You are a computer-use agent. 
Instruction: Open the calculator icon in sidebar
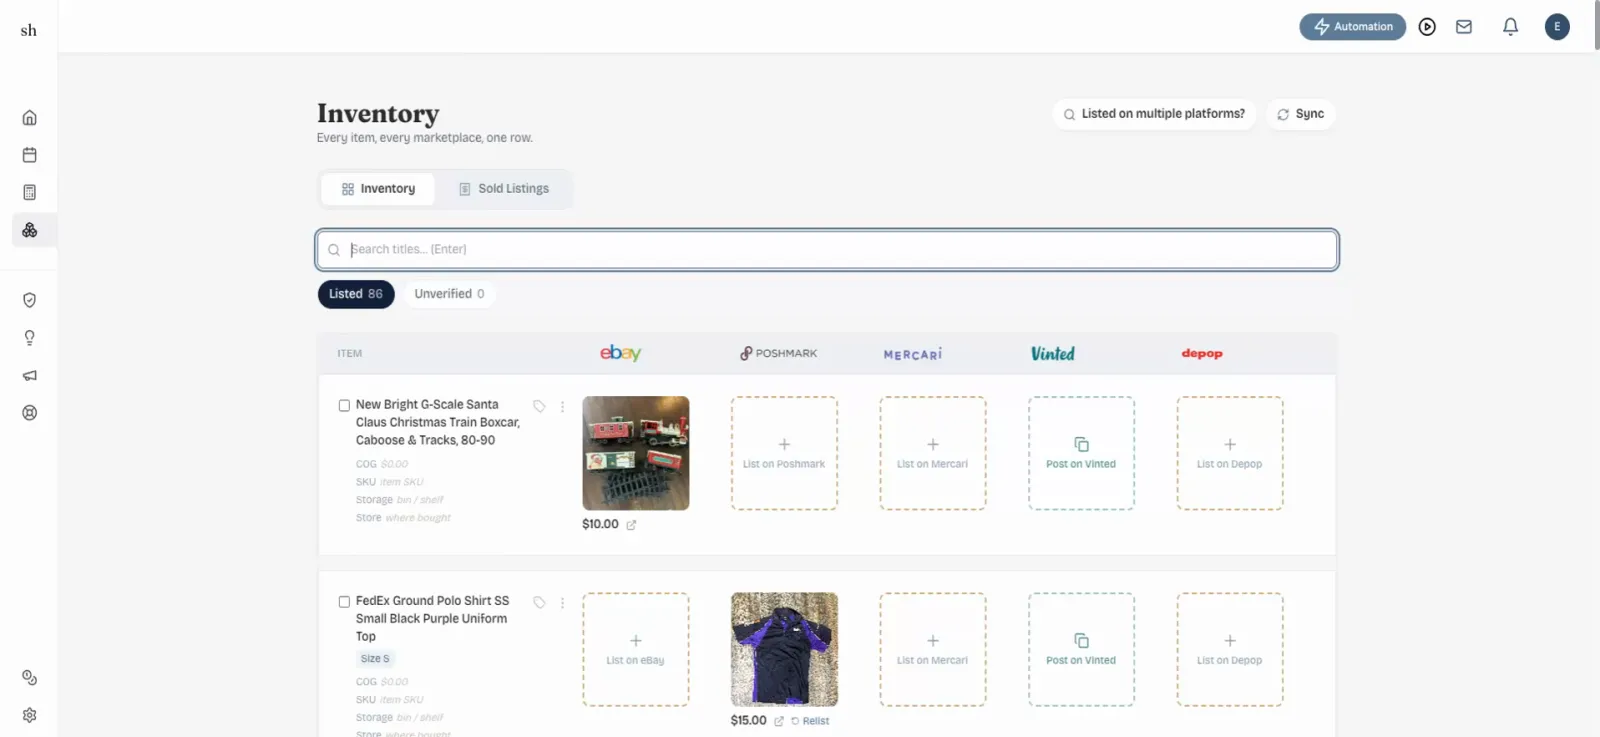[30, 192]
